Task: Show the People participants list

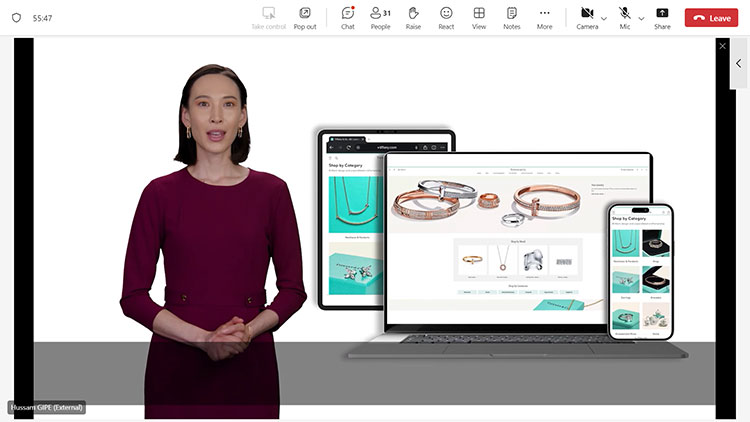Action: [x=380, y=17]
